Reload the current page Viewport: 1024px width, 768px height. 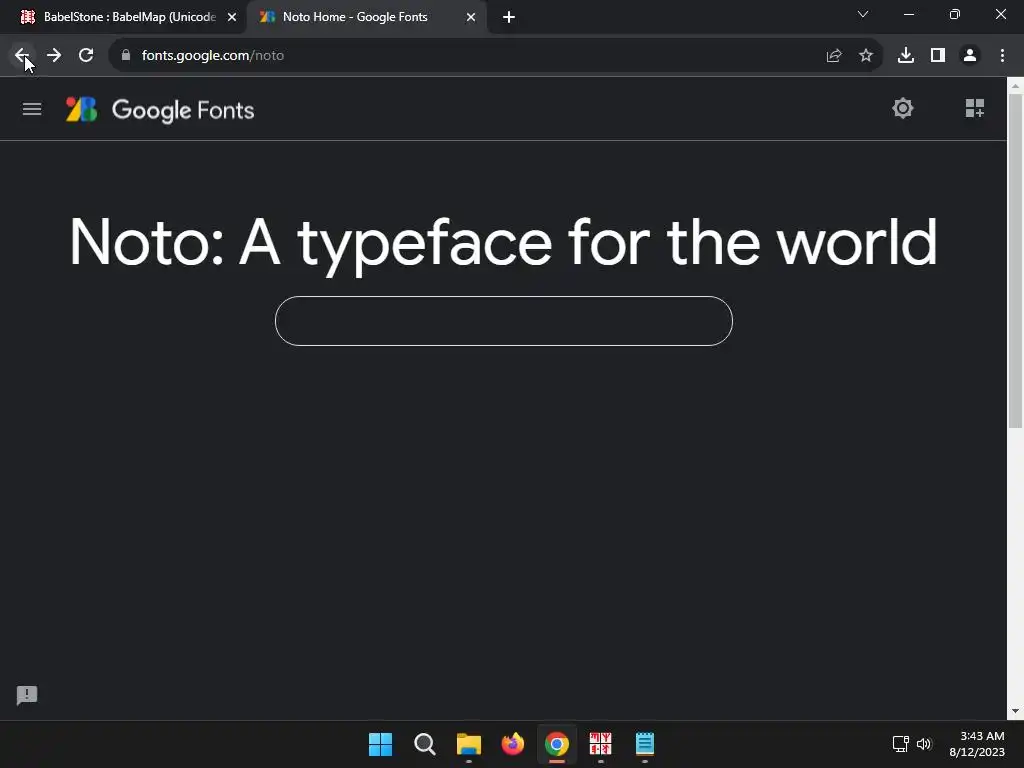click(86, 56)
